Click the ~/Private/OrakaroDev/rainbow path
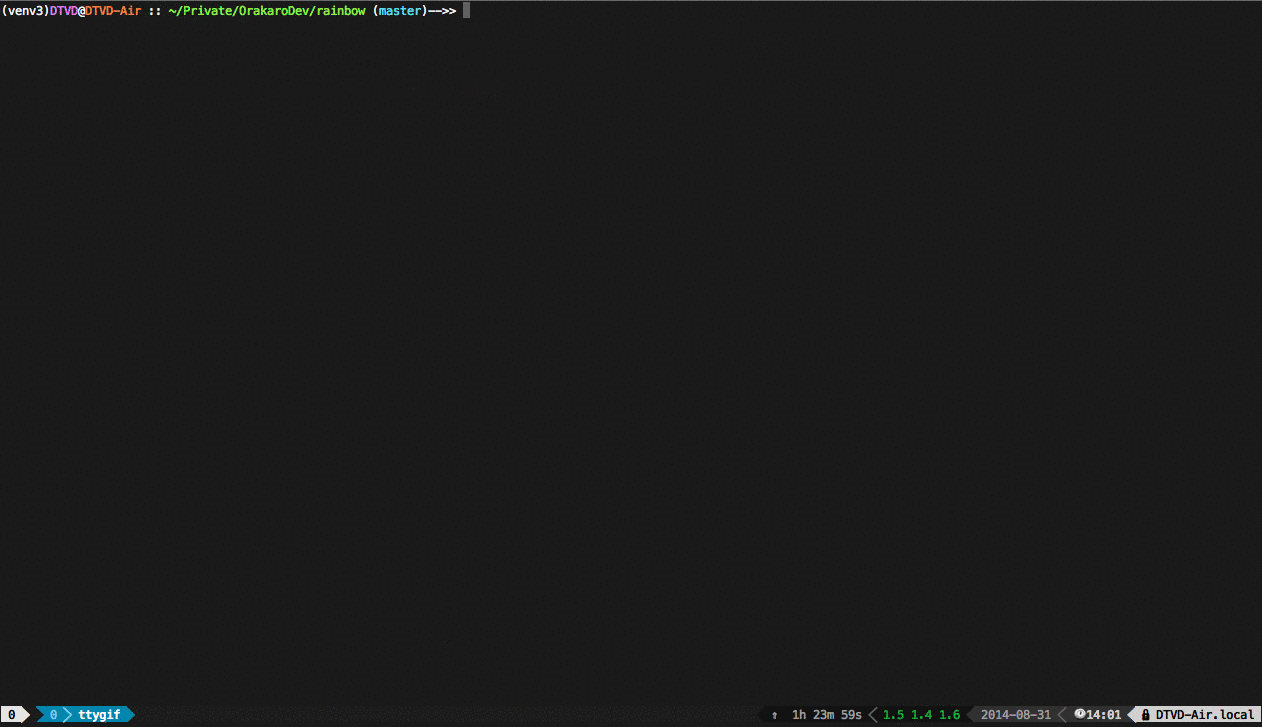This screenshot has height=727, width=1262. click(267, 11)
